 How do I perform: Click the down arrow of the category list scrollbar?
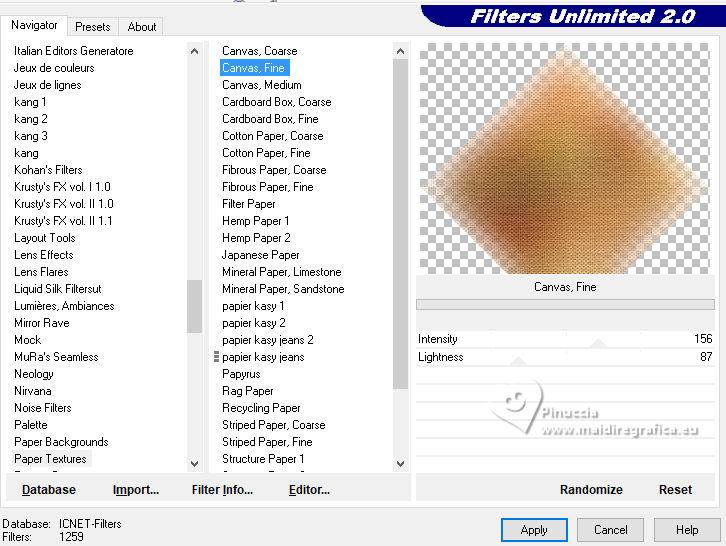click(194, 464)
